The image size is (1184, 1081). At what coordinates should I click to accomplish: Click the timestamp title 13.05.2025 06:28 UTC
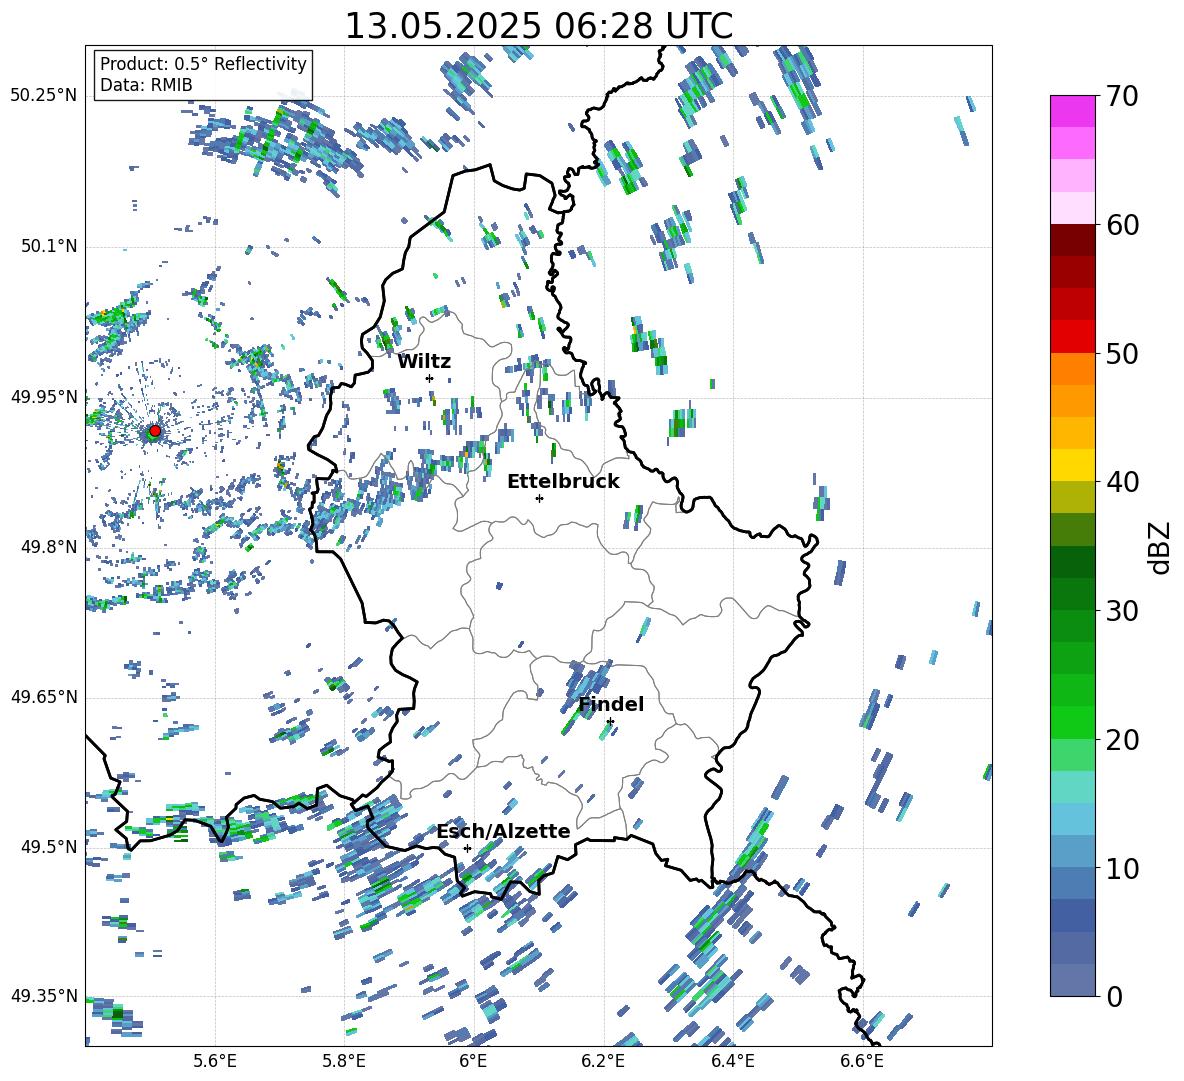[538, 26]
